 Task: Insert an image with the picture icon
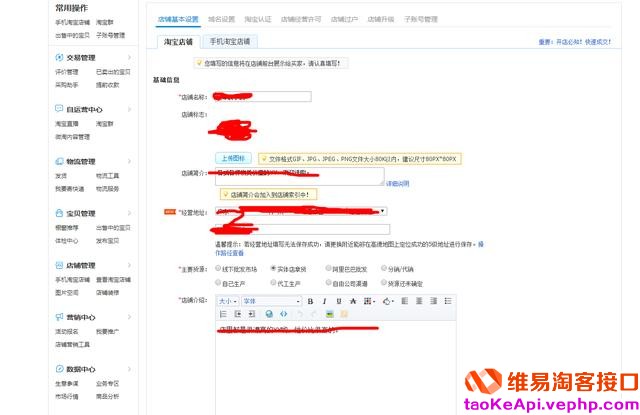pos(329,314)
